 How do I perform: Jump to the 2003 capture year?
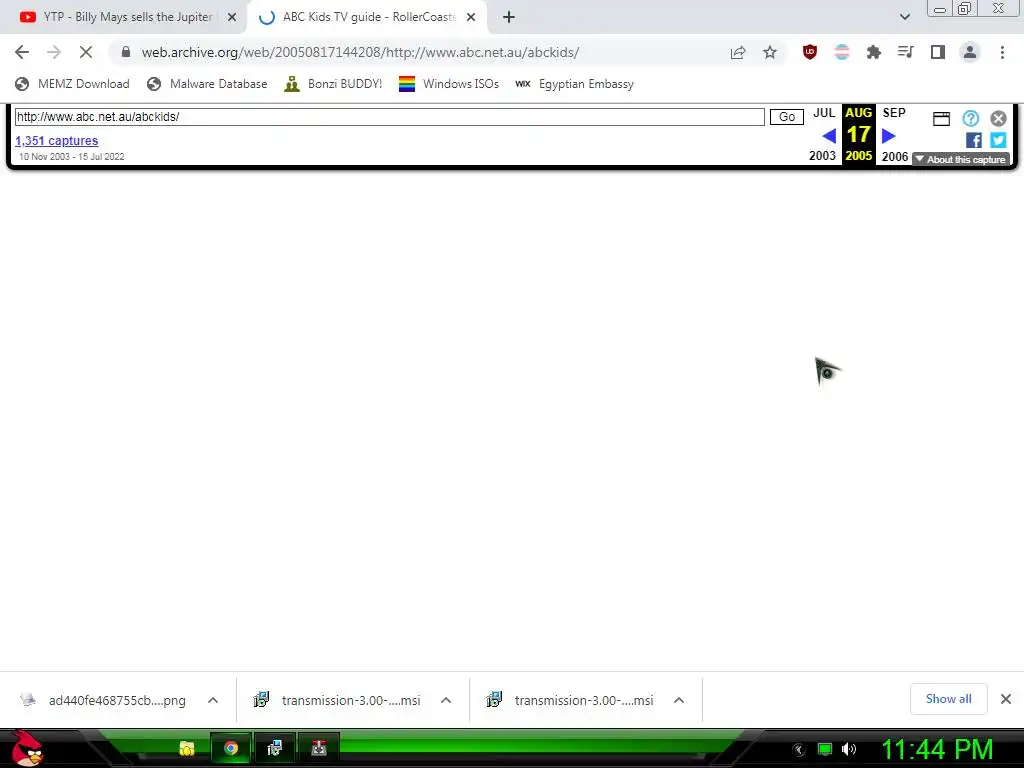coord(822,156)
